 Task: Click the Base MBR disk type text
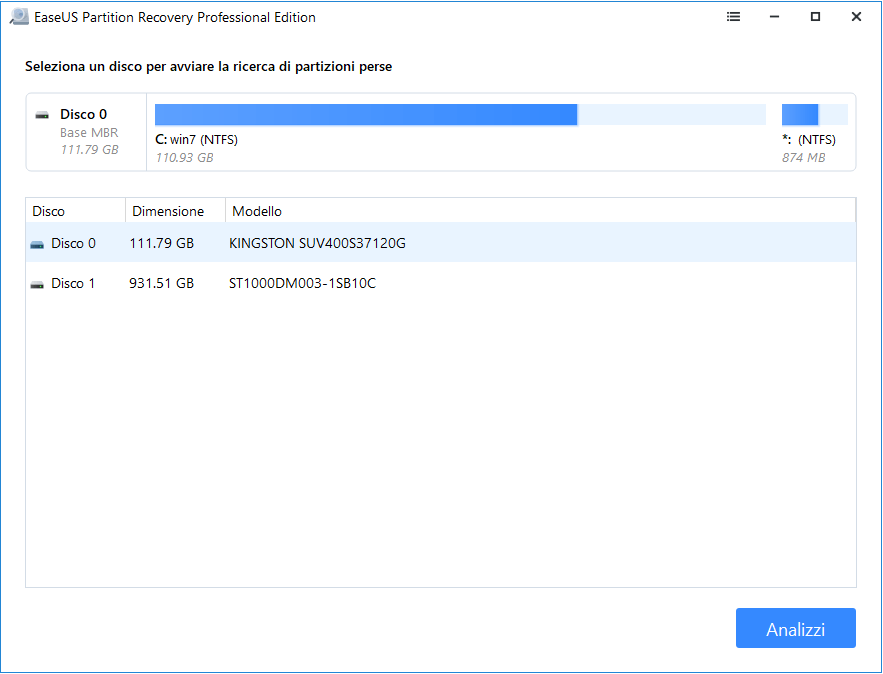click(x=89, y=133)
